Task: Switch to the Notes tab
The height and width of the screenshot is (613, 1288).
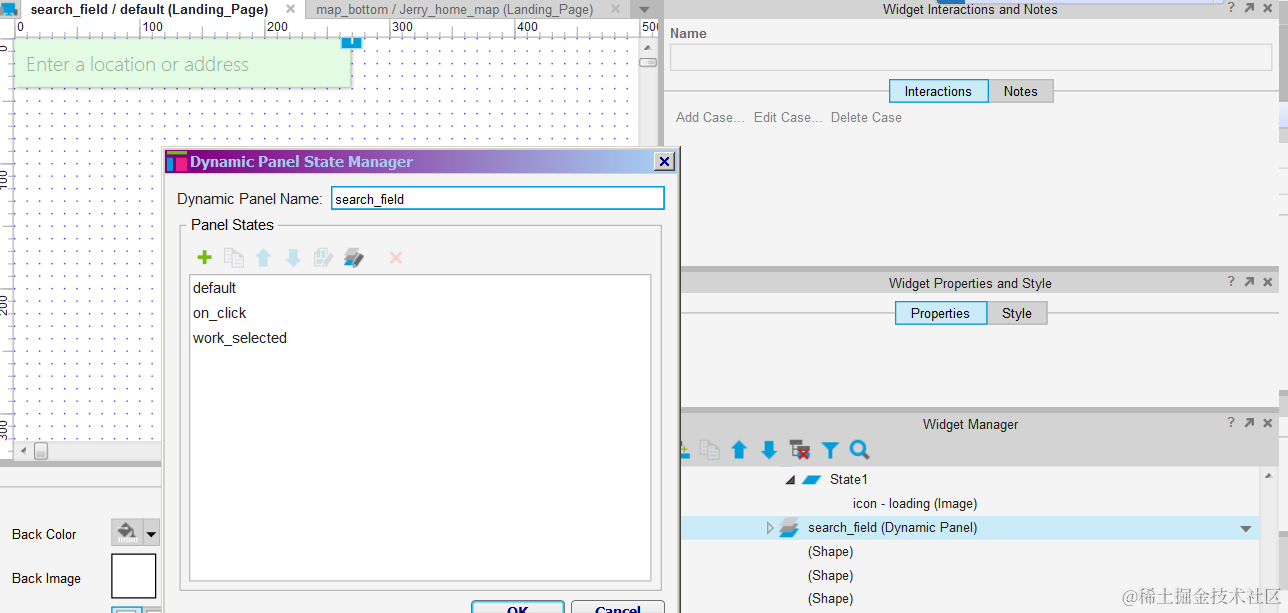Action: click(1019, 91)
